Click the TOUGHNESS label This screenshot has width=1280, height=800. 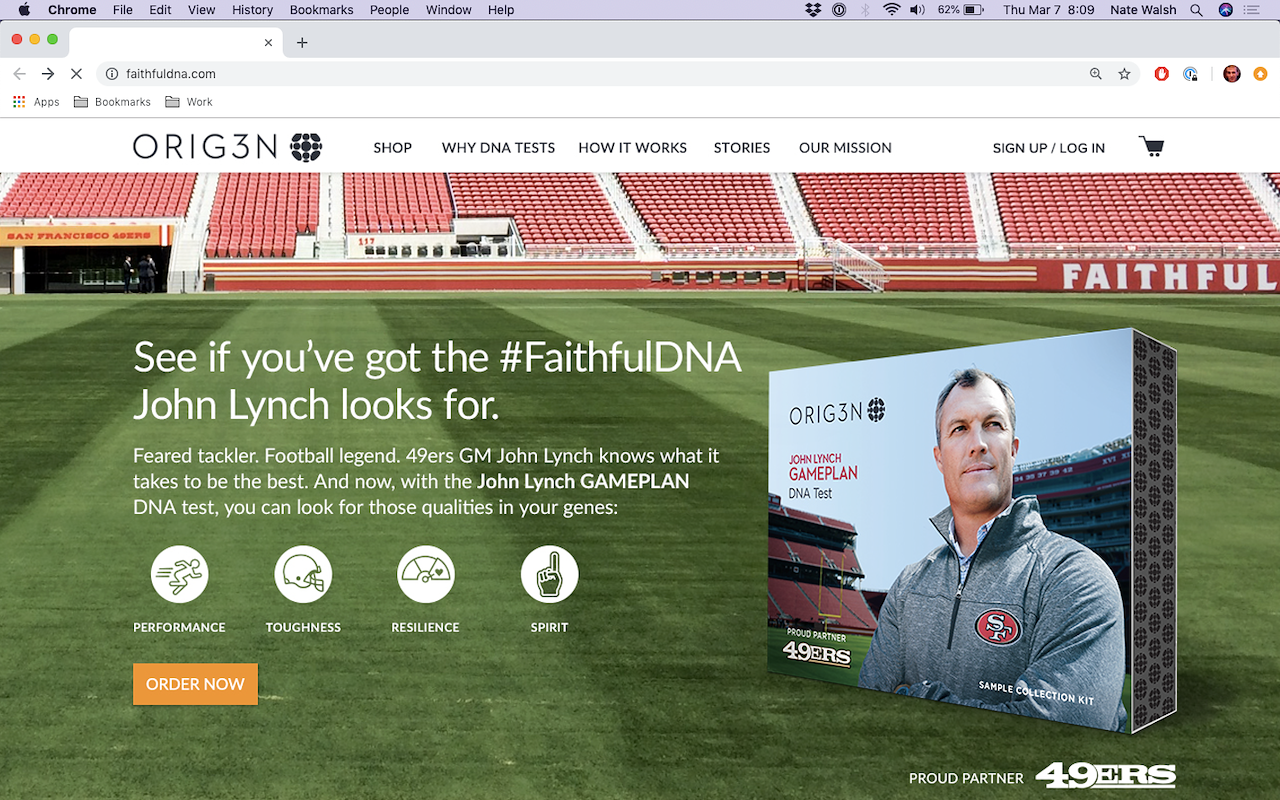[303, 627]
